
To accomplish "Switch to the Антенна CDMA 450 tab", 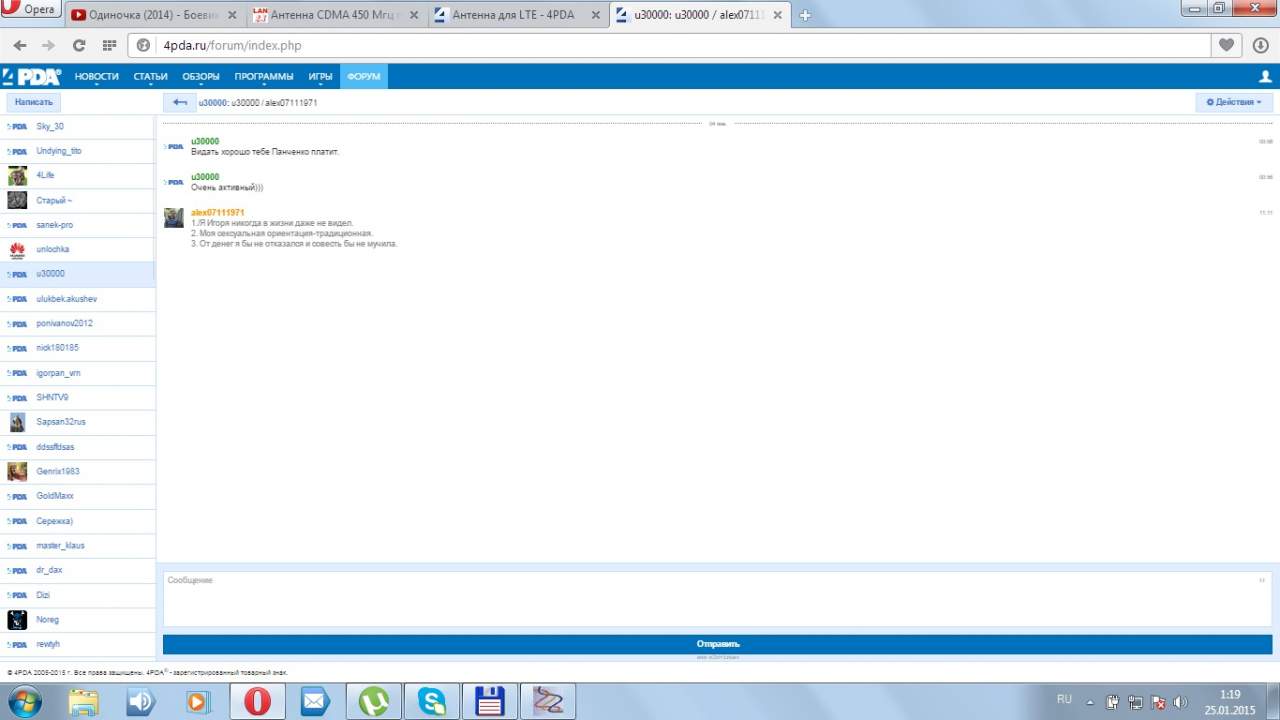I will [336, 15].
